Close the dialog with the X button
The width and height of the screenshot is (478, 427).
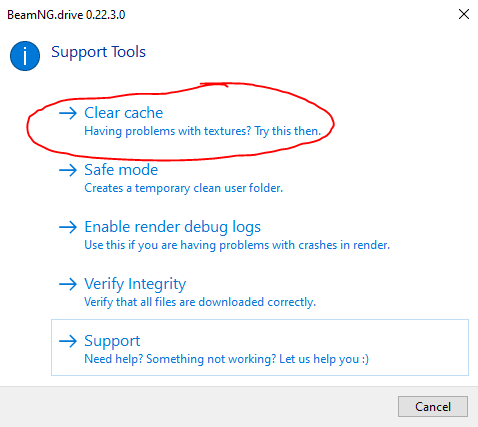click(x=464, y=14)
